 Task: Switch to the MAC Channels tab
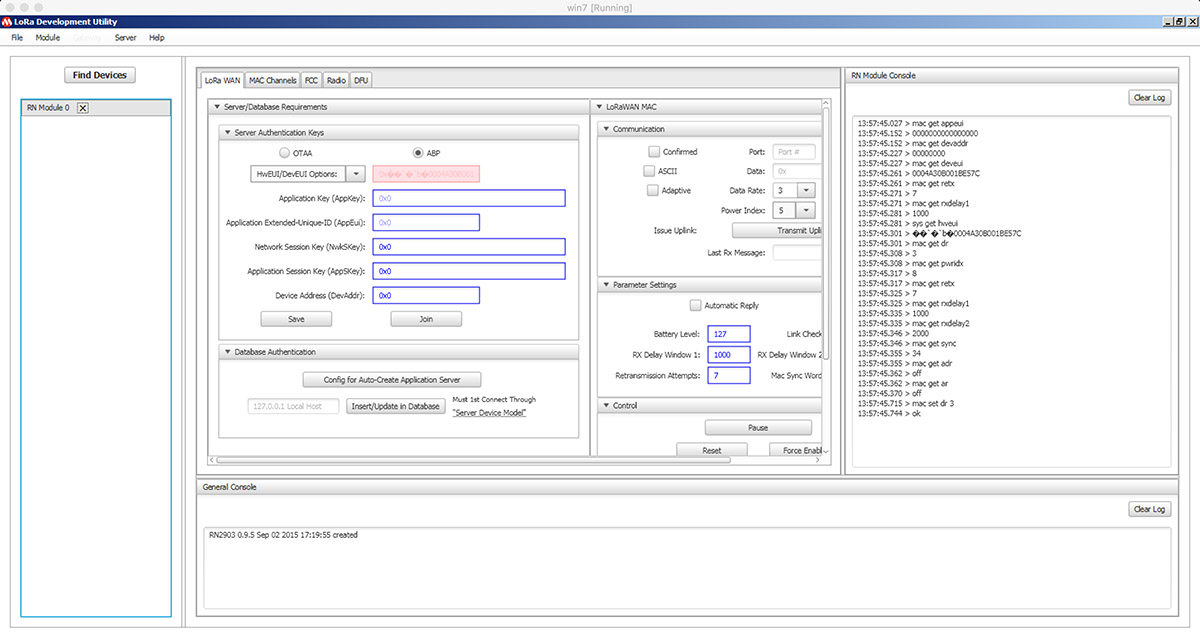pos(273,80)
